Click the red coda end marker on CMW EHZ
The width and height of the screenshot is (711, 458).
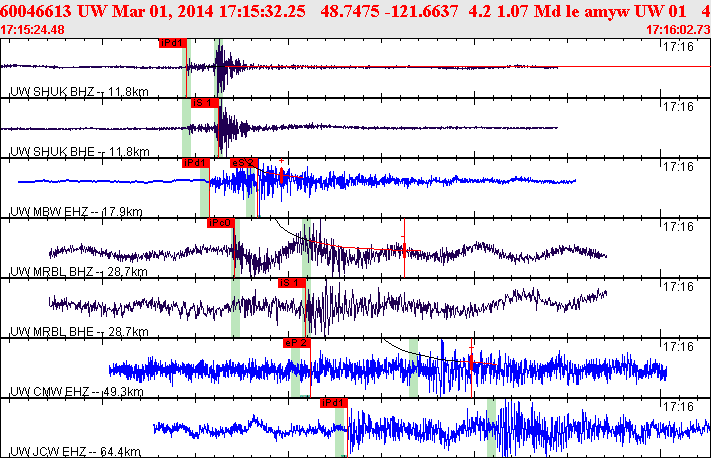[472, 367]
